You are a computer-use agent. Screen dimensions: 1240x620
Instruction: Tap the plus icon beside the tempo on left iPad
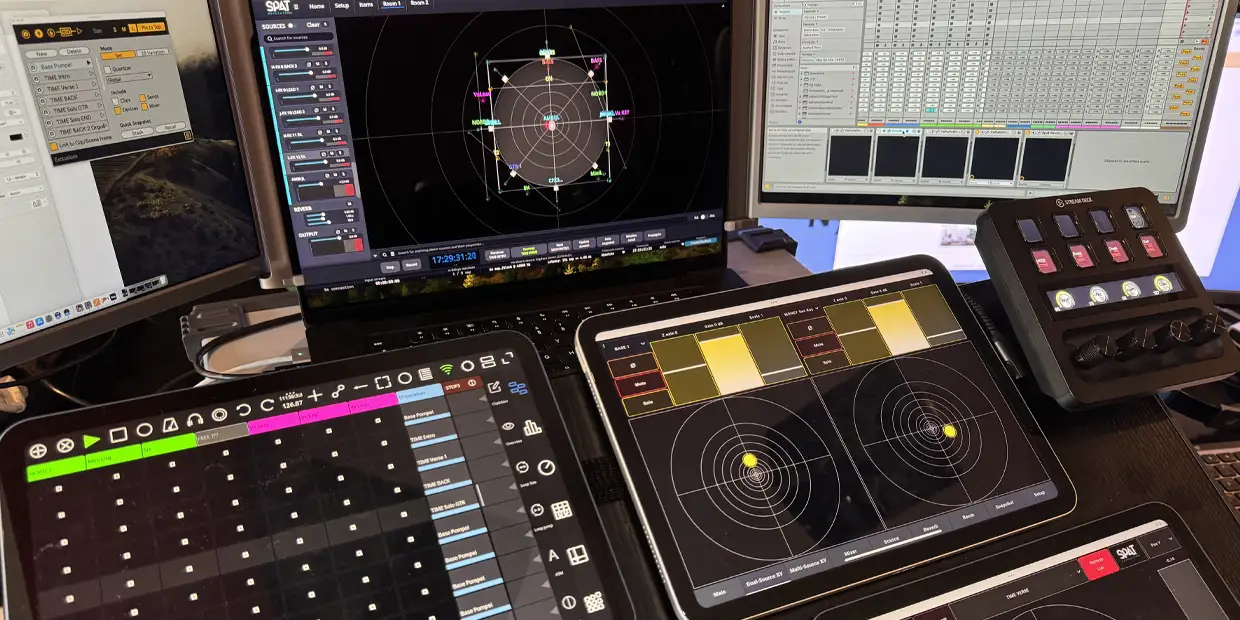coord(315,397)
